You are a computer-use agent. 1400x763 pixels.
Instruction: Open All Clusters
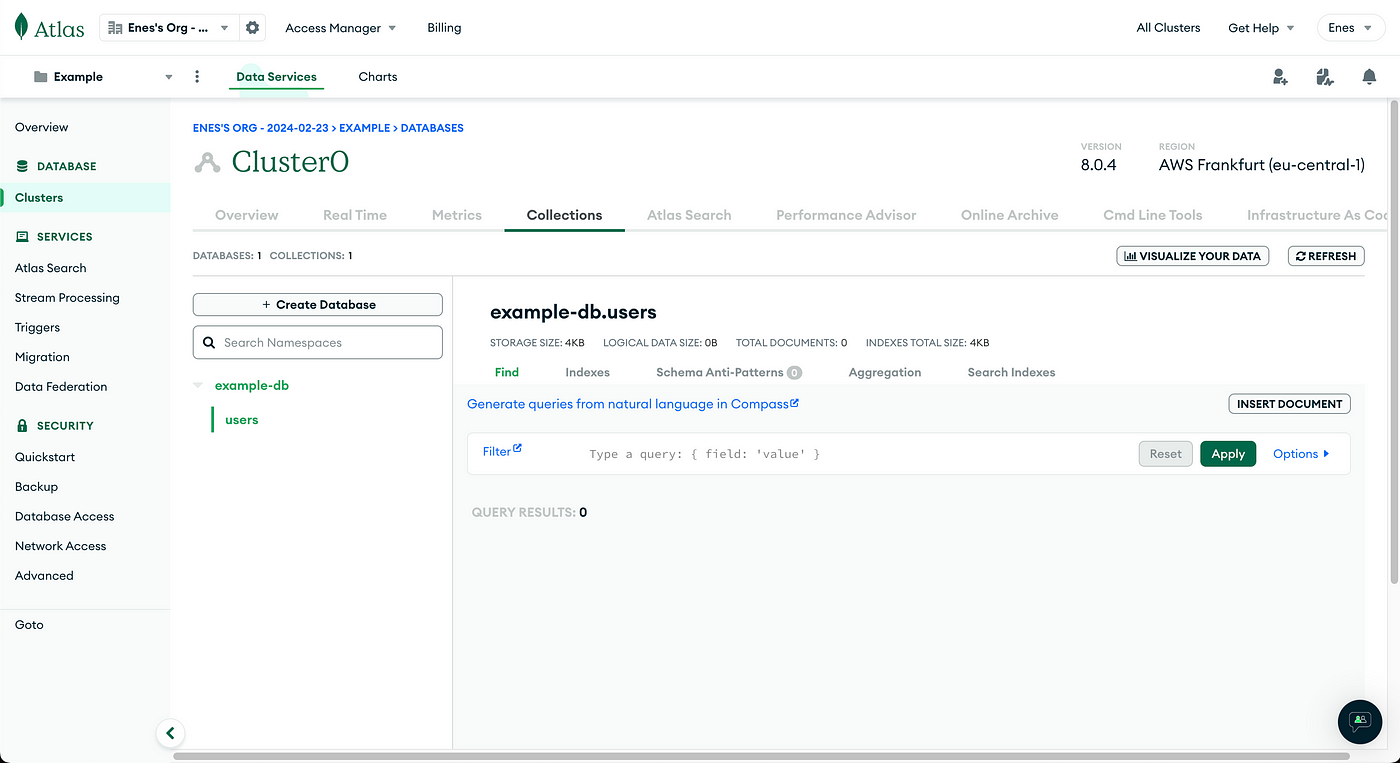click(1168, 28)
